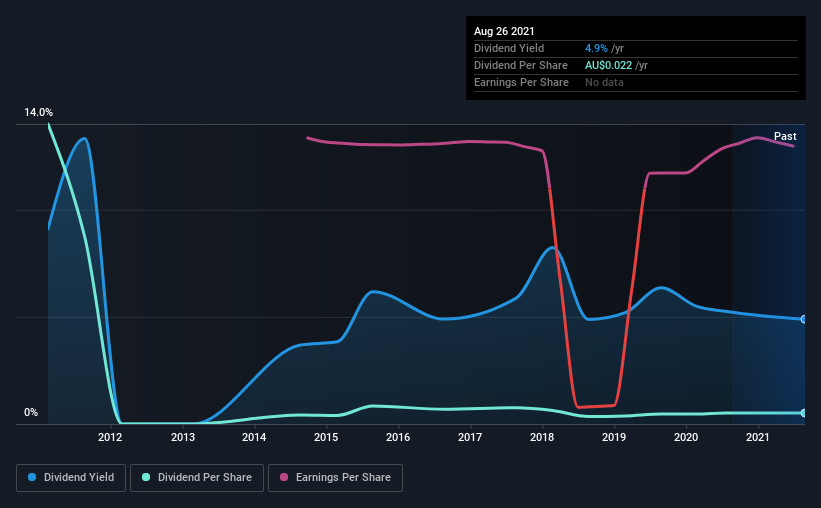The height and width of the screenshot is (508, 821).
Task: Select the 2018 tick on the x-axis
Action: click(x=542, y=437)
